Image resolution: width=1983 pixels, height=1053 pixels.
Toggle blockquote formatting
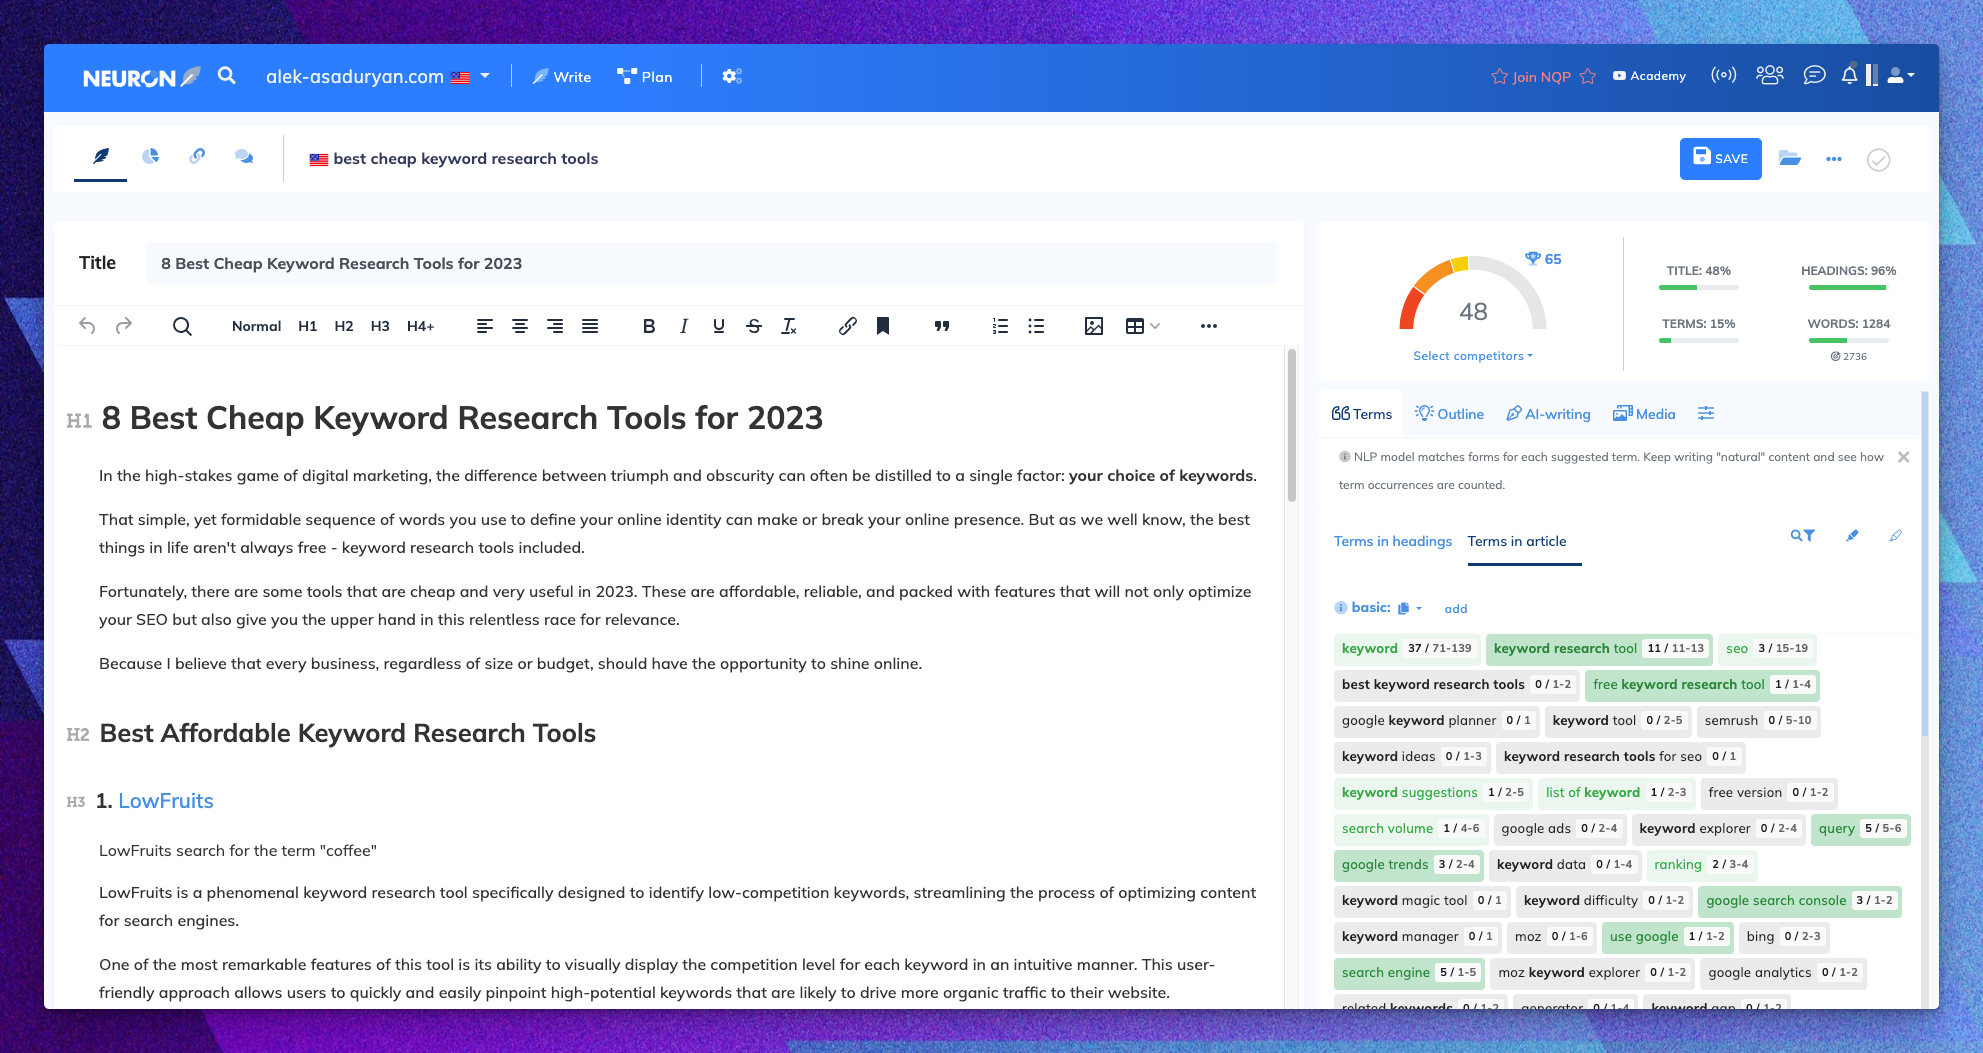(x=941, y=326)
